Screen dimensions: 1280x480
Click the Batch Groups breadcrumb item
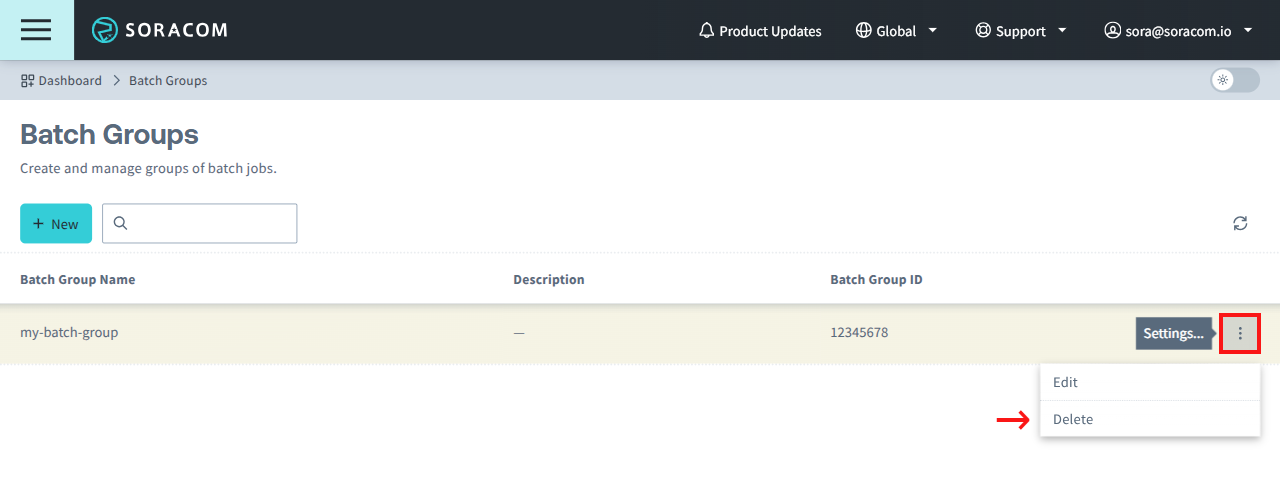point(168,80)
